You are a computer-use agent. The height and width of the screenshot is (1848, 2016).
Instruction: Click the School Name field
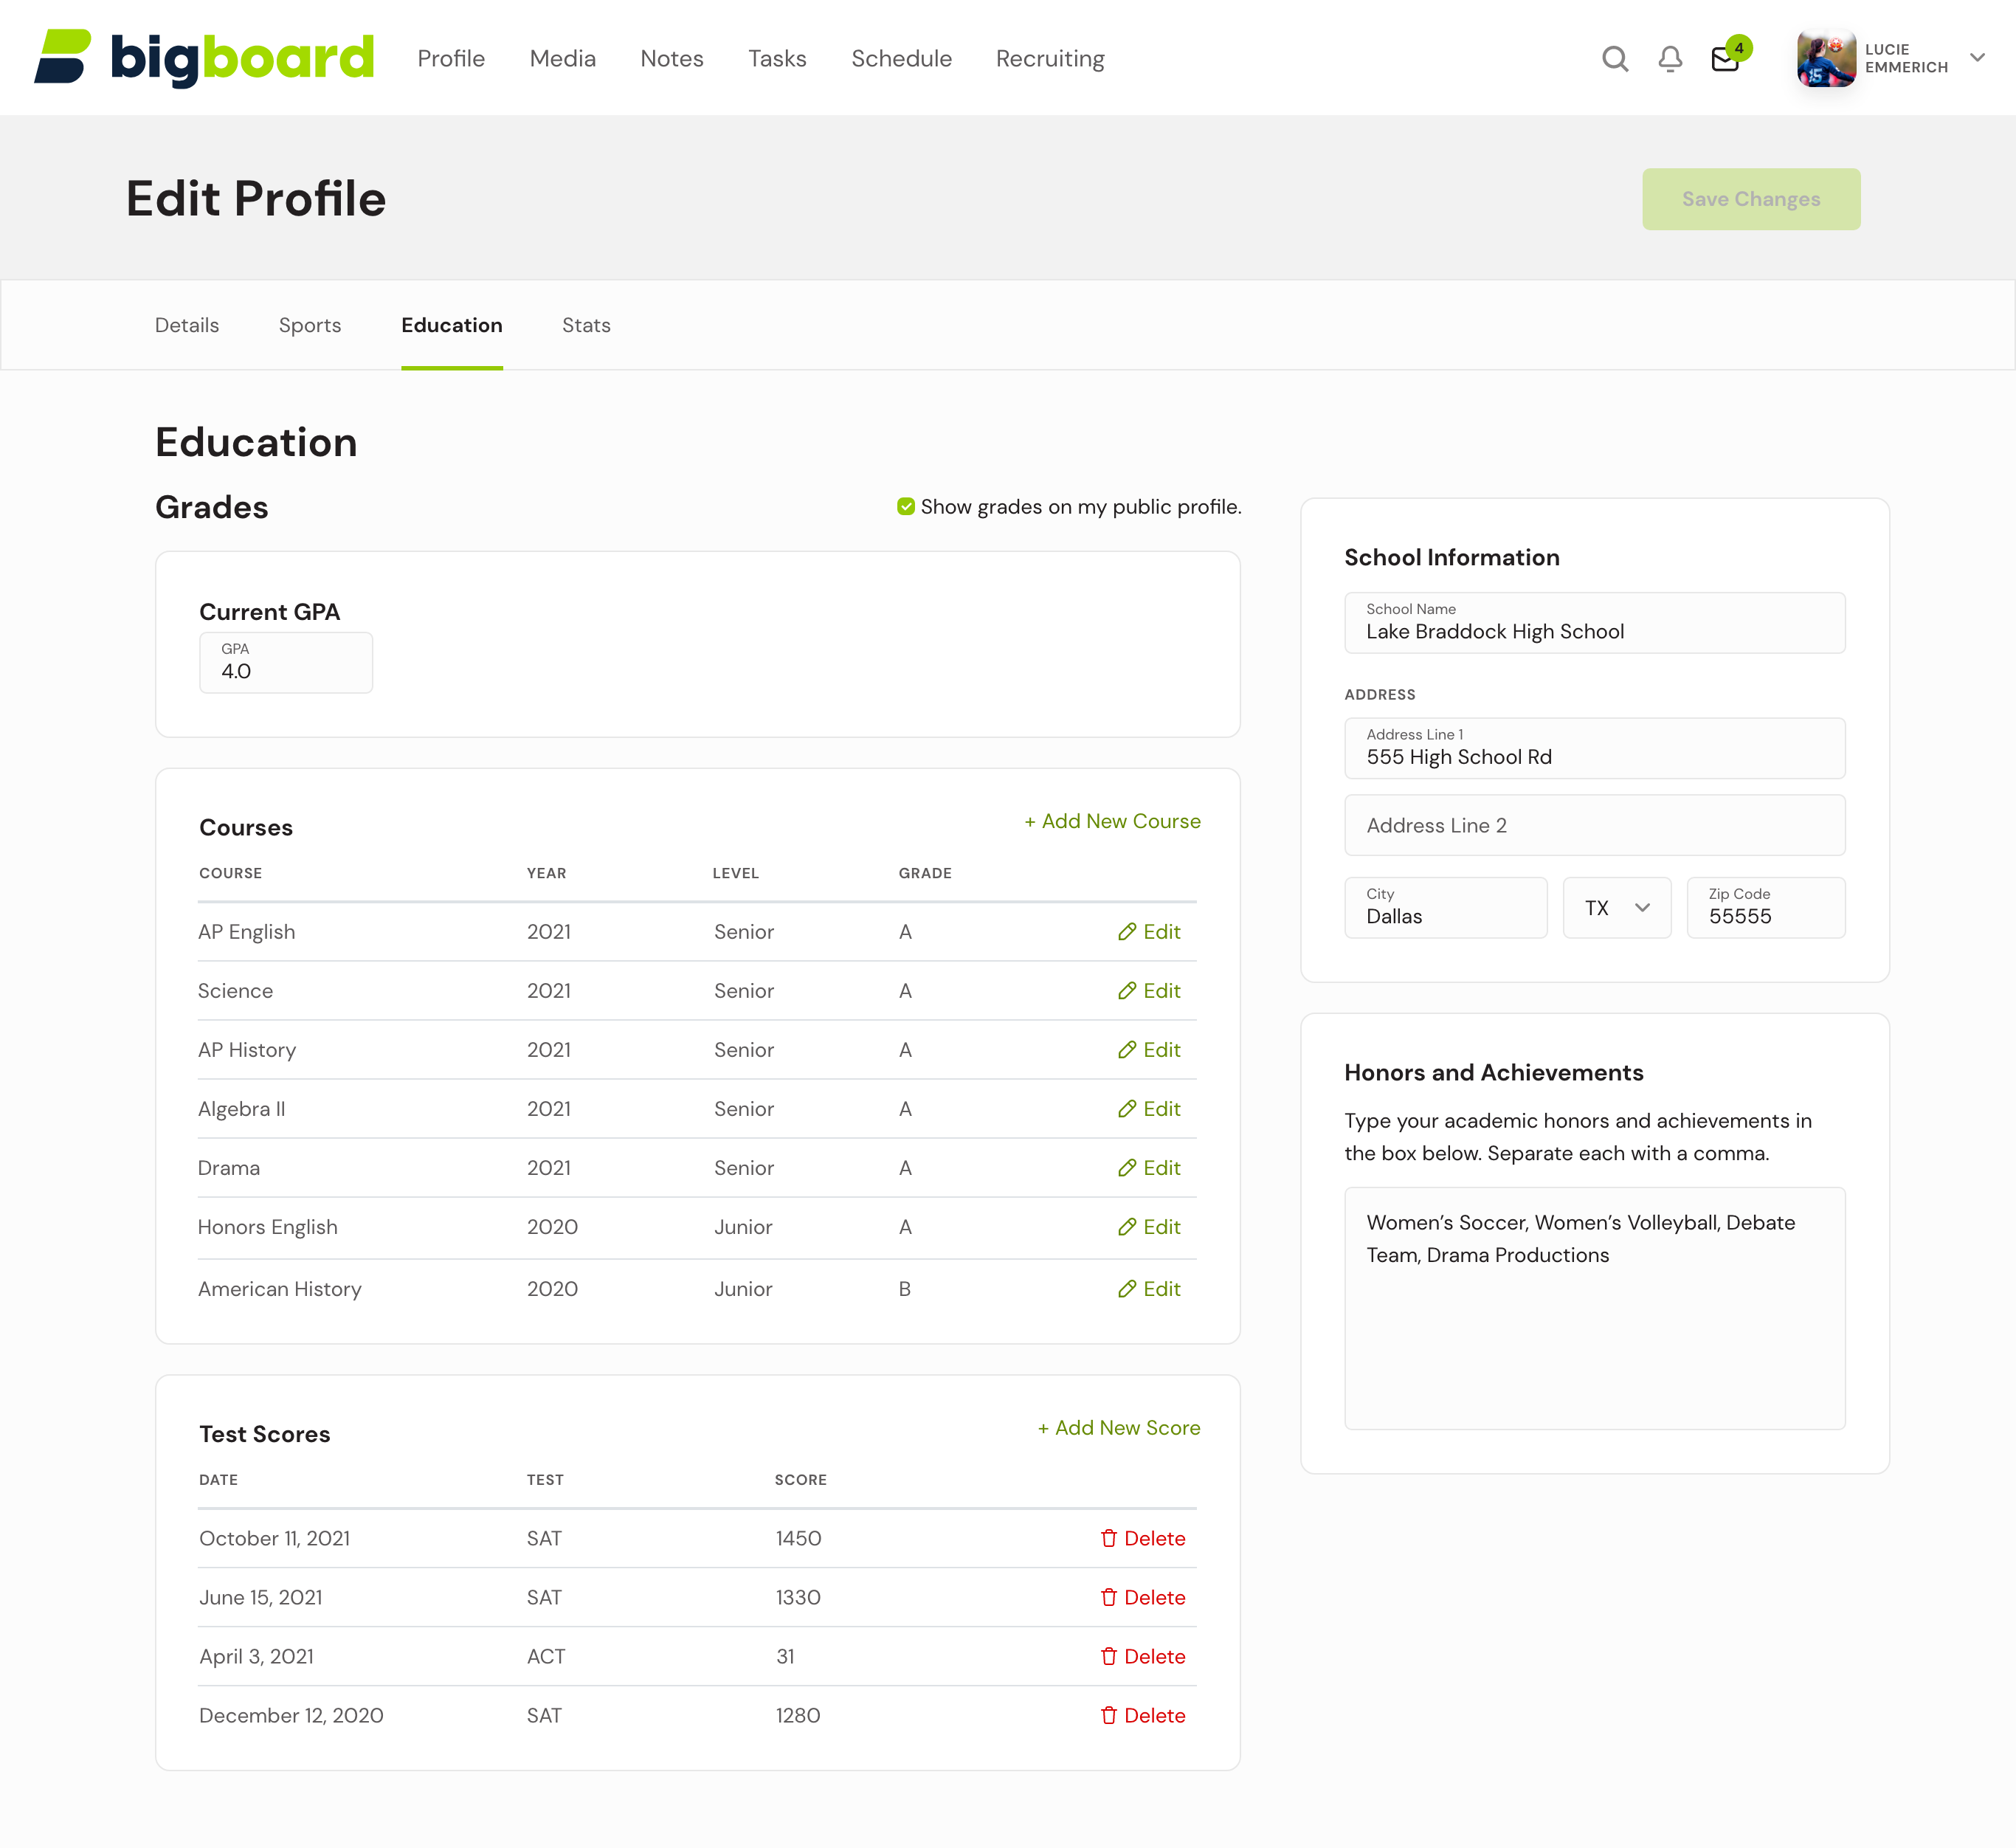pyautogui.click(x=1594, y=622)
